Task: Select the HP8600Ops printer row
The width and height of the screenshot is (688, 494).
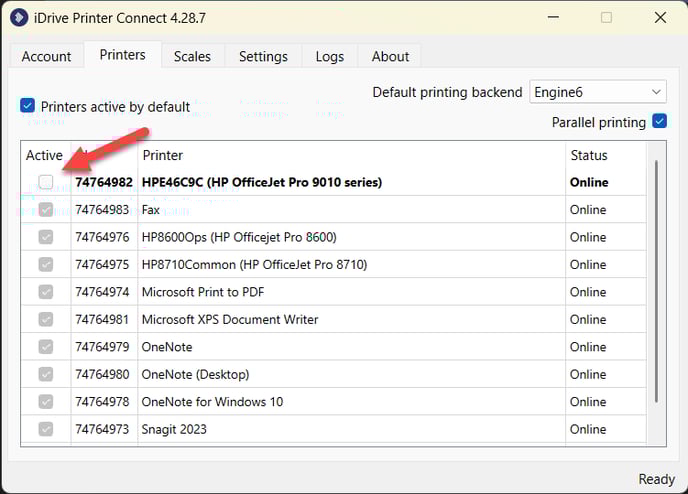Action: click(350, 237)
